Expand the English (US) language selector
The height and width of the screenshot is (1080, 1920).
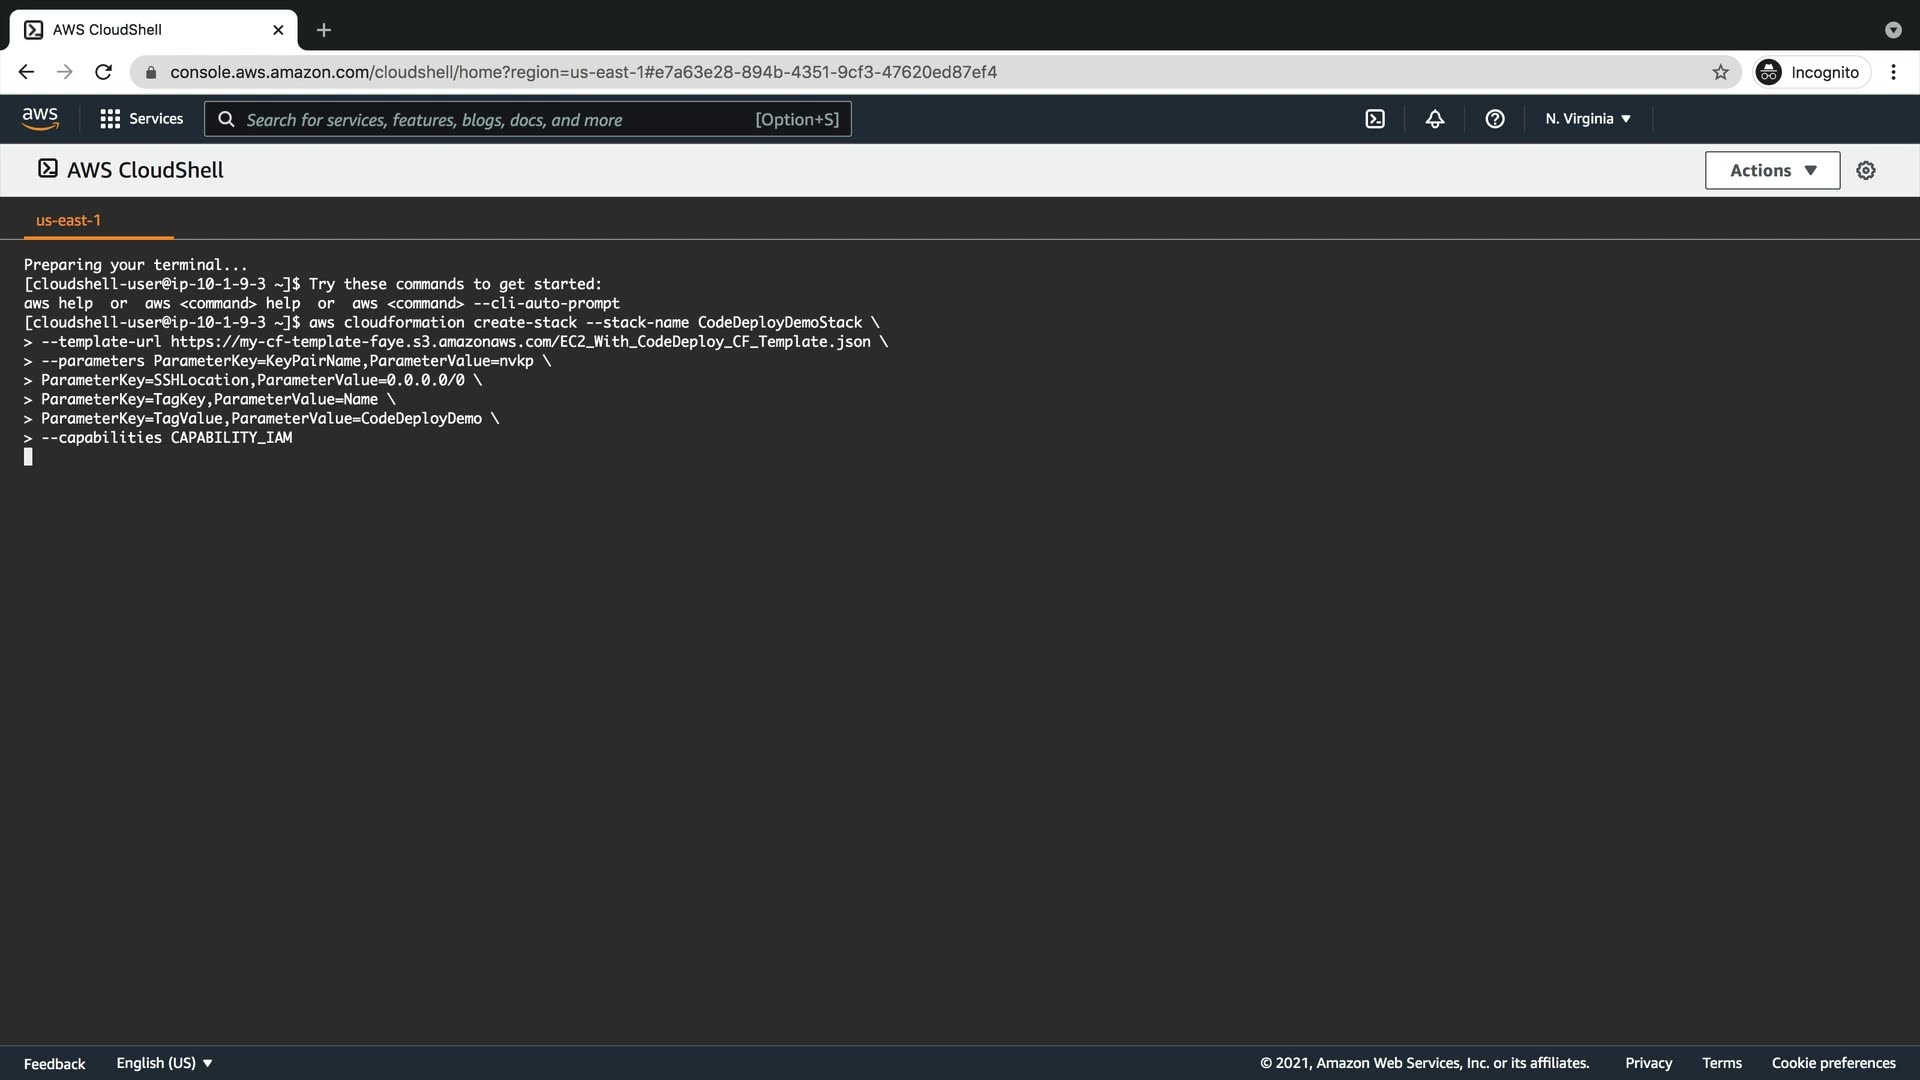(164, 1063)
